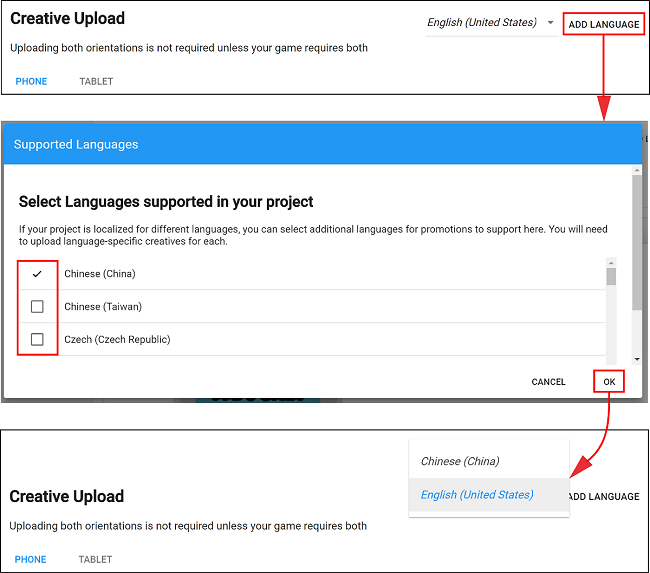Click the Supported Languages dialog title

[76, 144]
